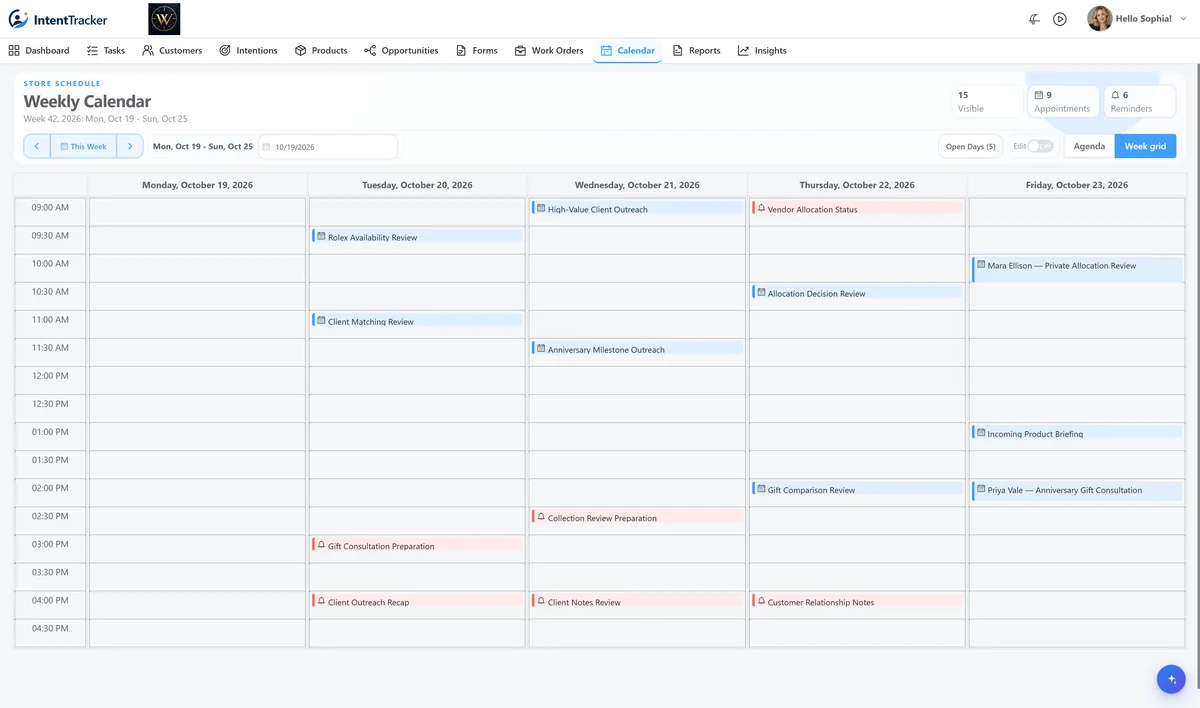
Task: Click the Opportunities share-nodes icon
Action: [x=370, y=50]
